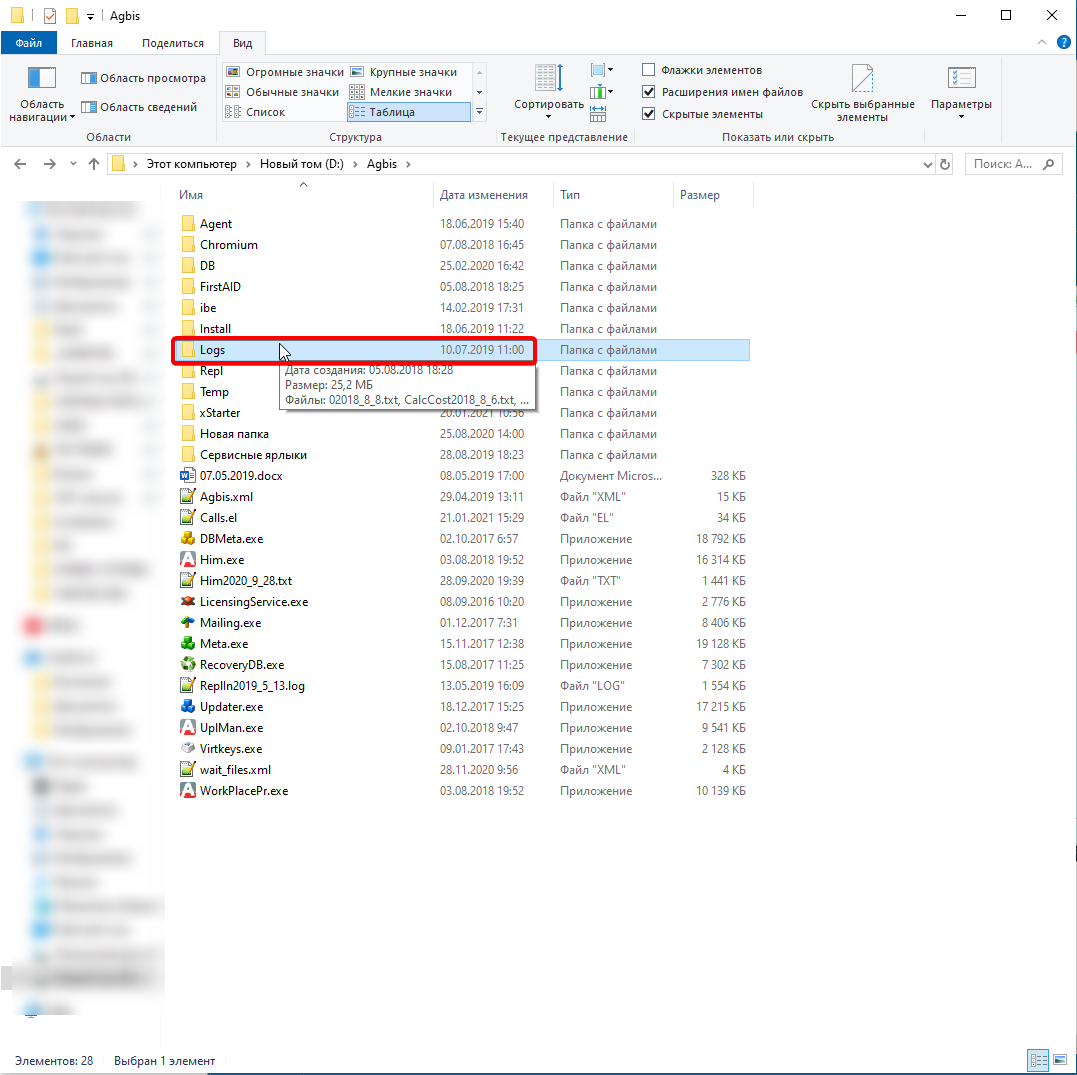Select Medium icons (Обычные значки) view
The image size is (1077, 1075).
pos(282,92)
